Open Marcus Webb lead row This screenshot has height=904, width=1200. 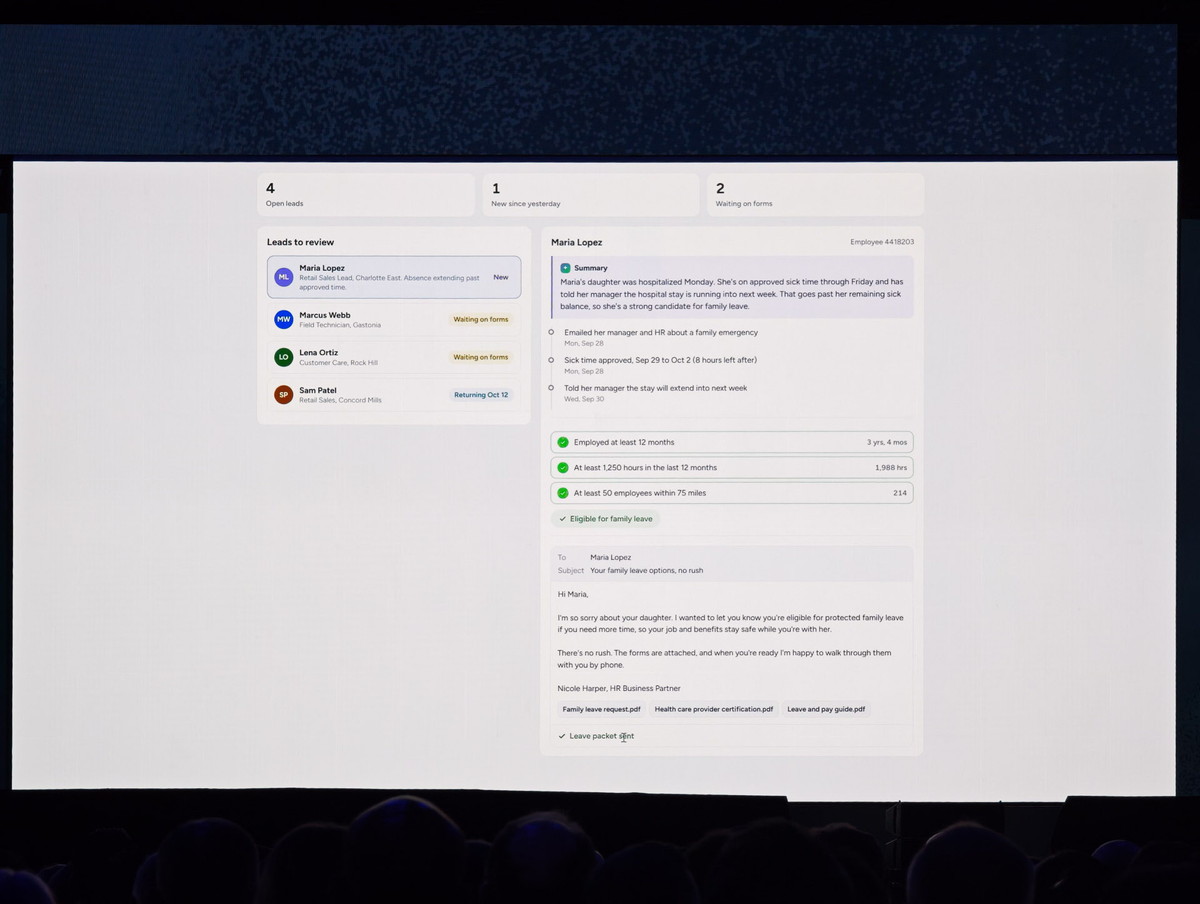[394, 319]
